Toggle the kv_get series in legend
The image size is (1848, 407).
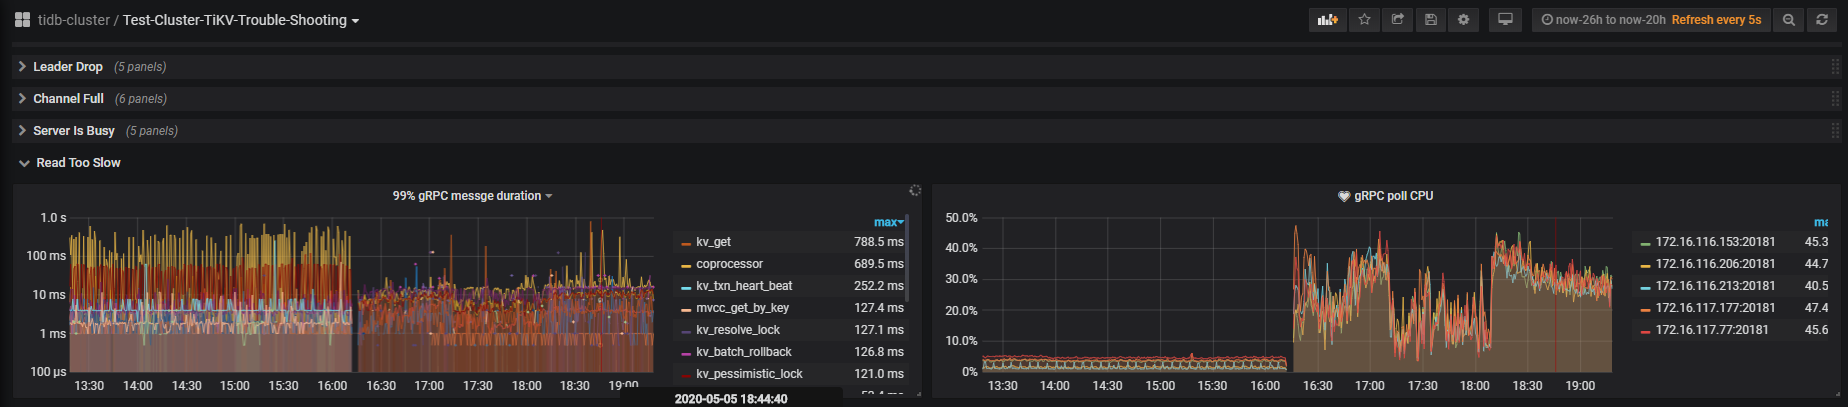(x=713, y=242)
